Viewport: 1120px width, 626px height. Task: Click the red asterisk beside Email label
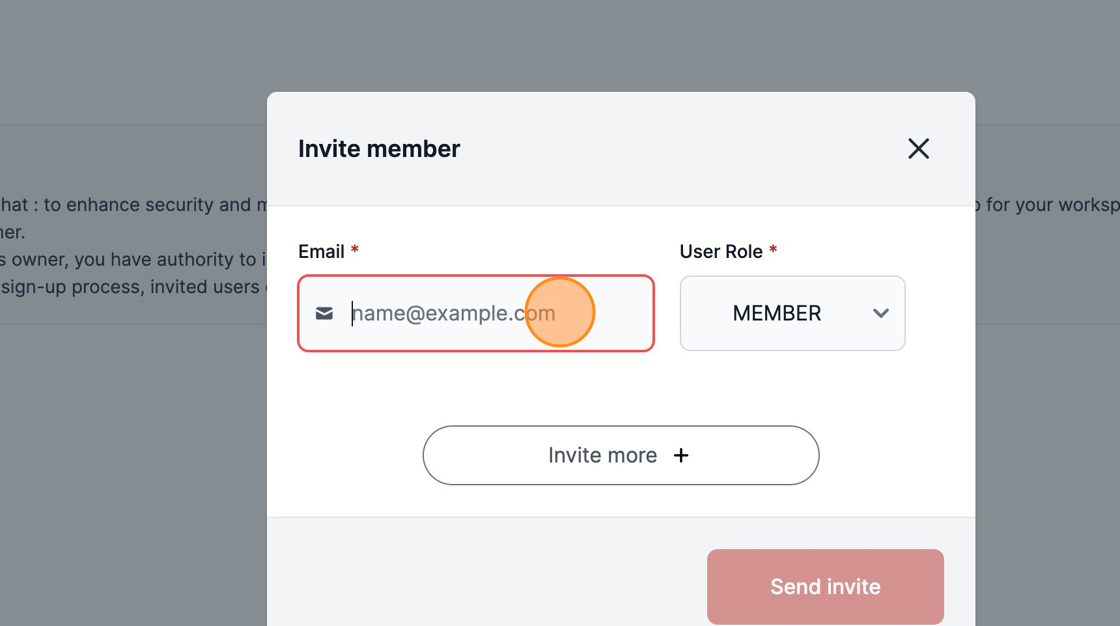(354, 249)
